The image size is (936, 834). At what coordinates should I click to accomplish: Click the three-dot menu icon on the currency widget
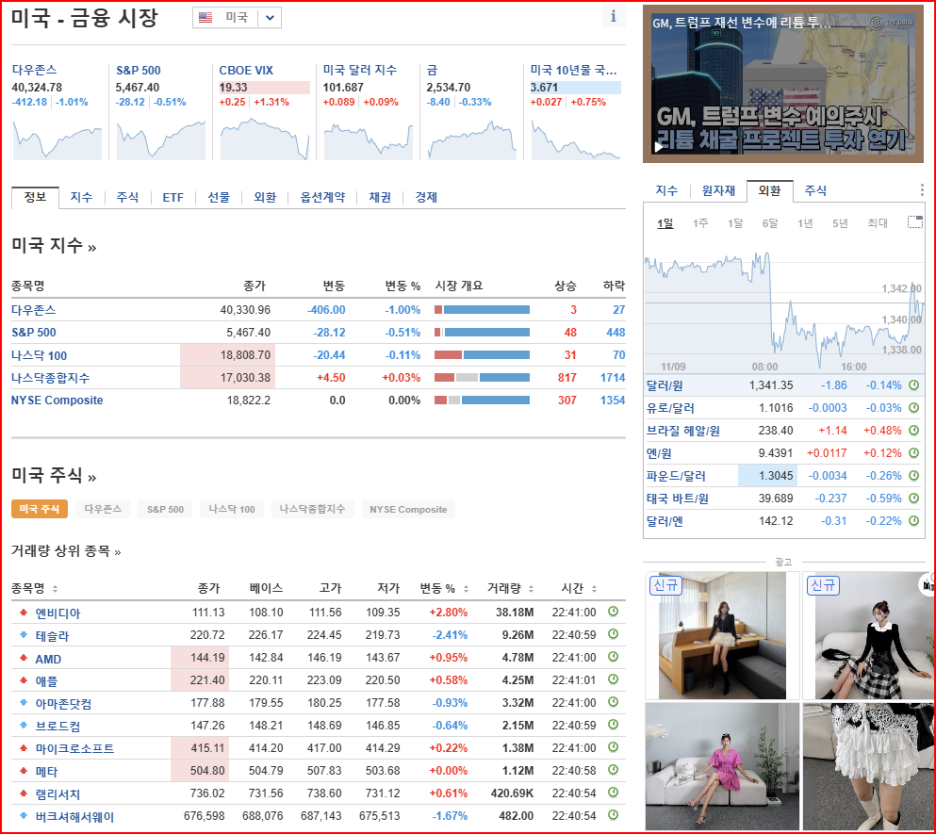point(922,190)
